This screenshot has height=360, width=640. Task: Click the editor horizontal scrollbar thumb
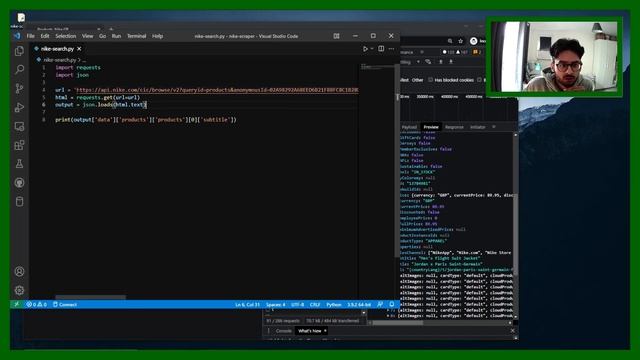(x=91, y=297)
